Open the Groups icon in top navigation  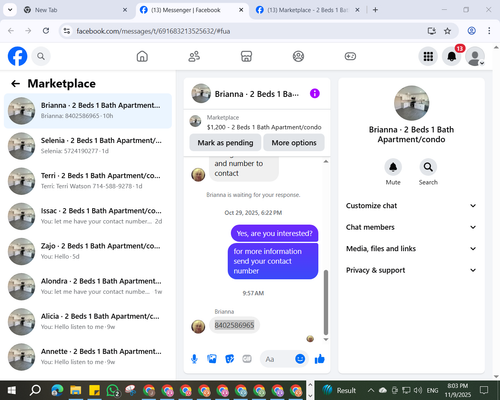(298, 56)
